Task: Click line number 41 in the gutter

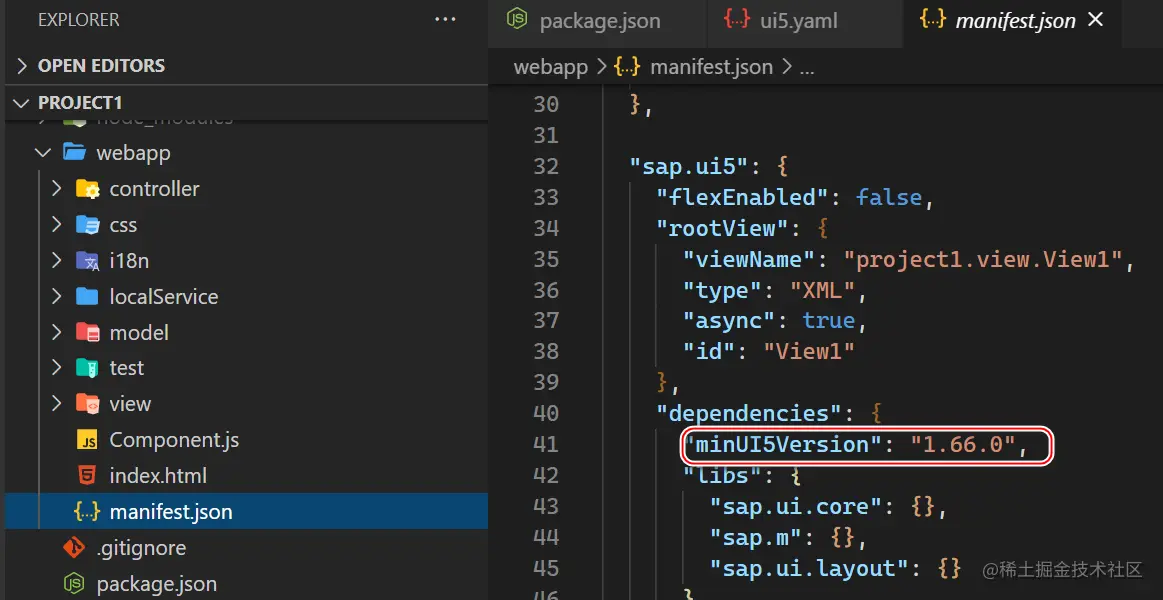Action: pyautogui.click(x=546, y=444)
